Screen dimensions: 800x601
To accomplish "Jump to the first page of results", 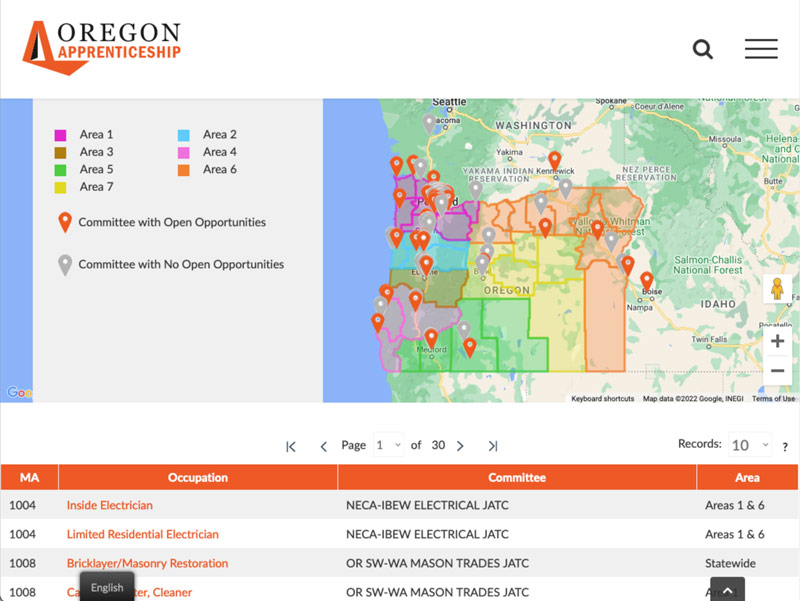I will [291, 446].
